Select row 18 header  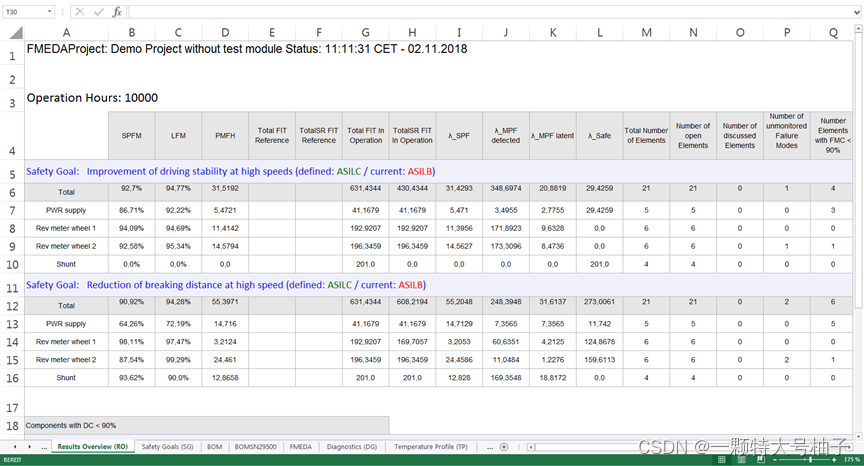point(12,426)
